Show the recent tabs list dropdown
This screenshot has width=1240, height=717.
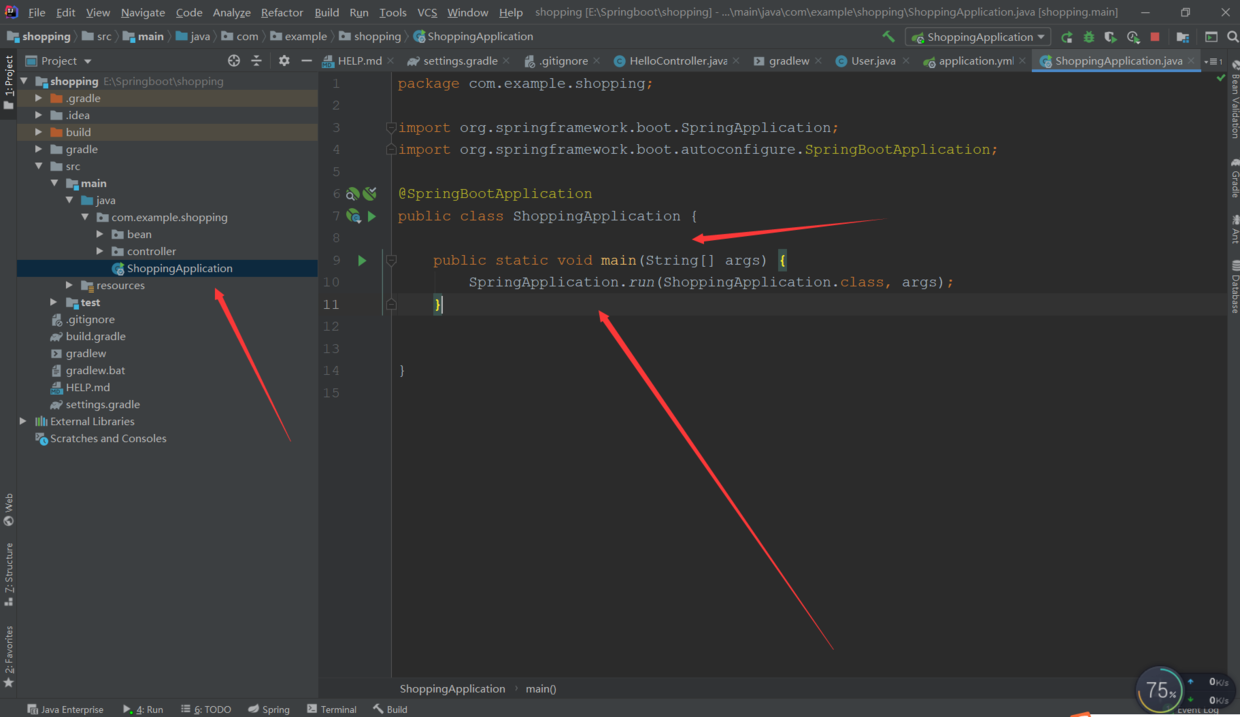pyautogui.click(x=1213, y=61)
